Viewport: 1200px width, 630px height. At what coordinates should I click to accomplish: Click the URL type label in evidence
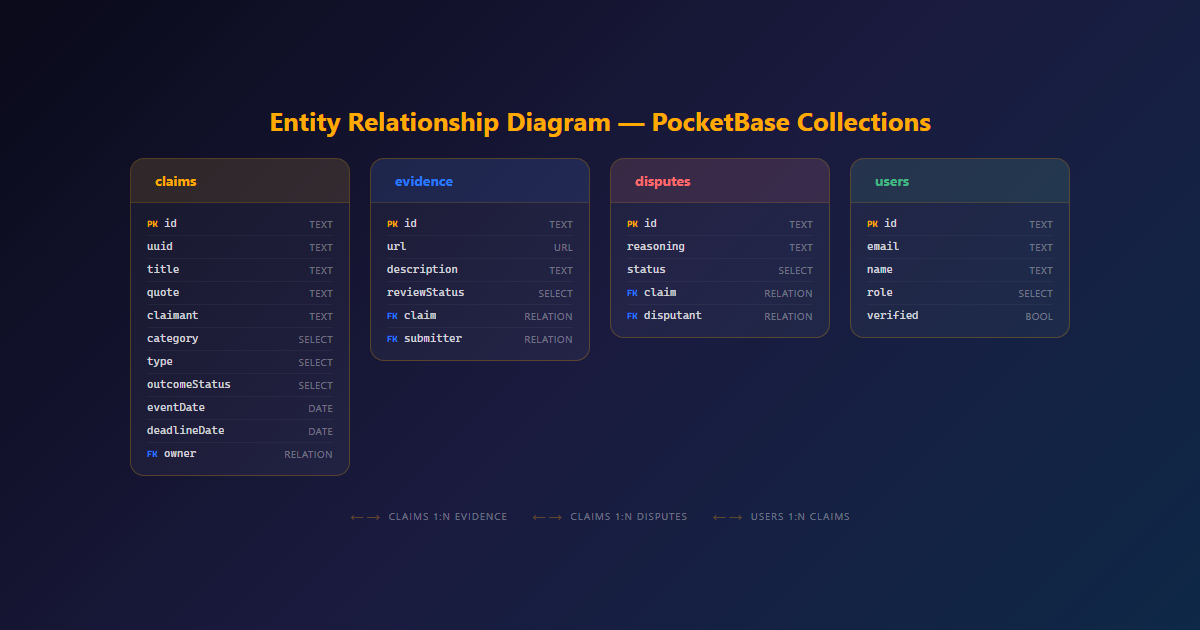(563, 248)
